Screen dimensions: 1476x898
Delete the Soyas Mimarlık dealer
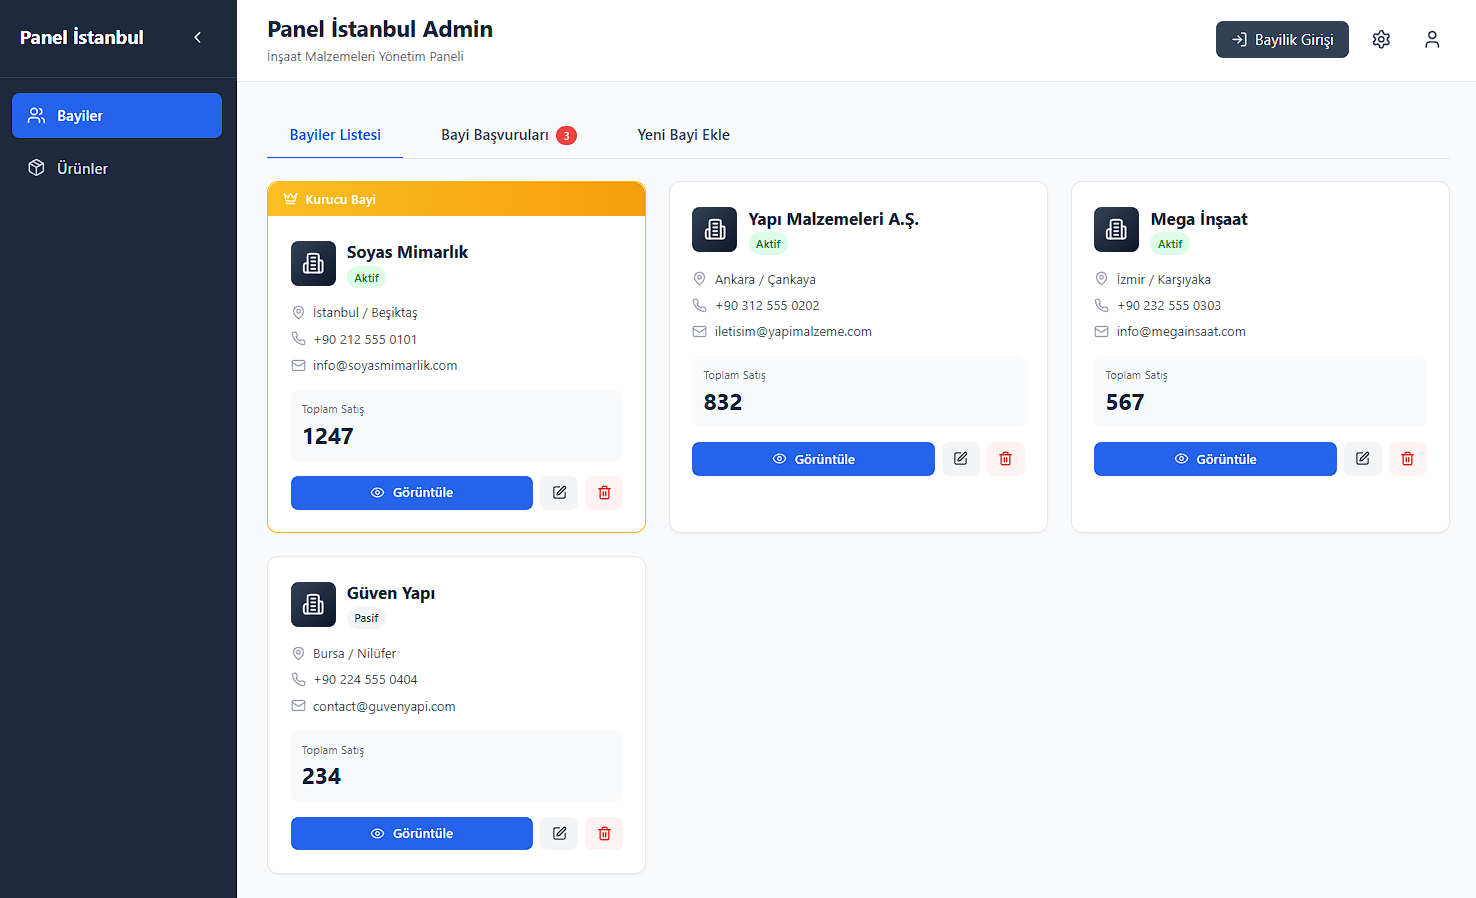point(604,493)
